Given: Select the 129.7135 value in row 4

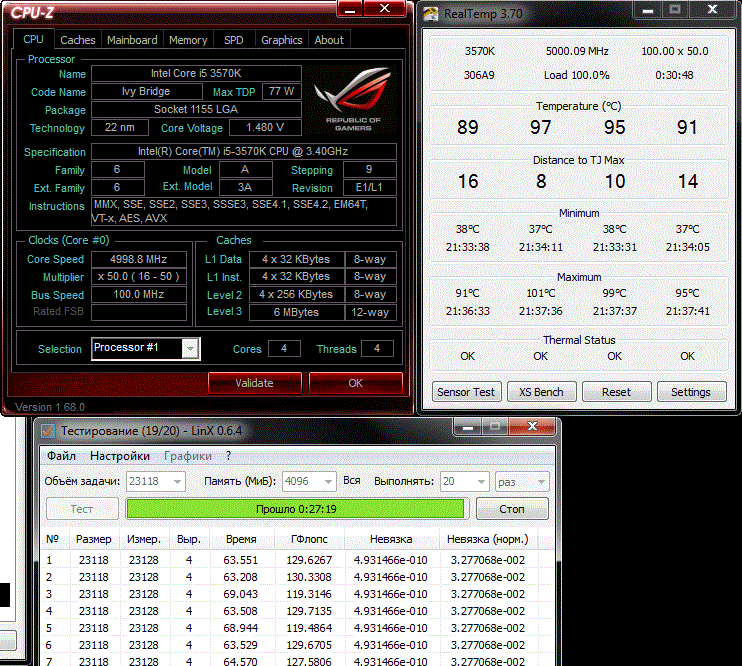Looking at the screenshot, I should click(309, 611).
